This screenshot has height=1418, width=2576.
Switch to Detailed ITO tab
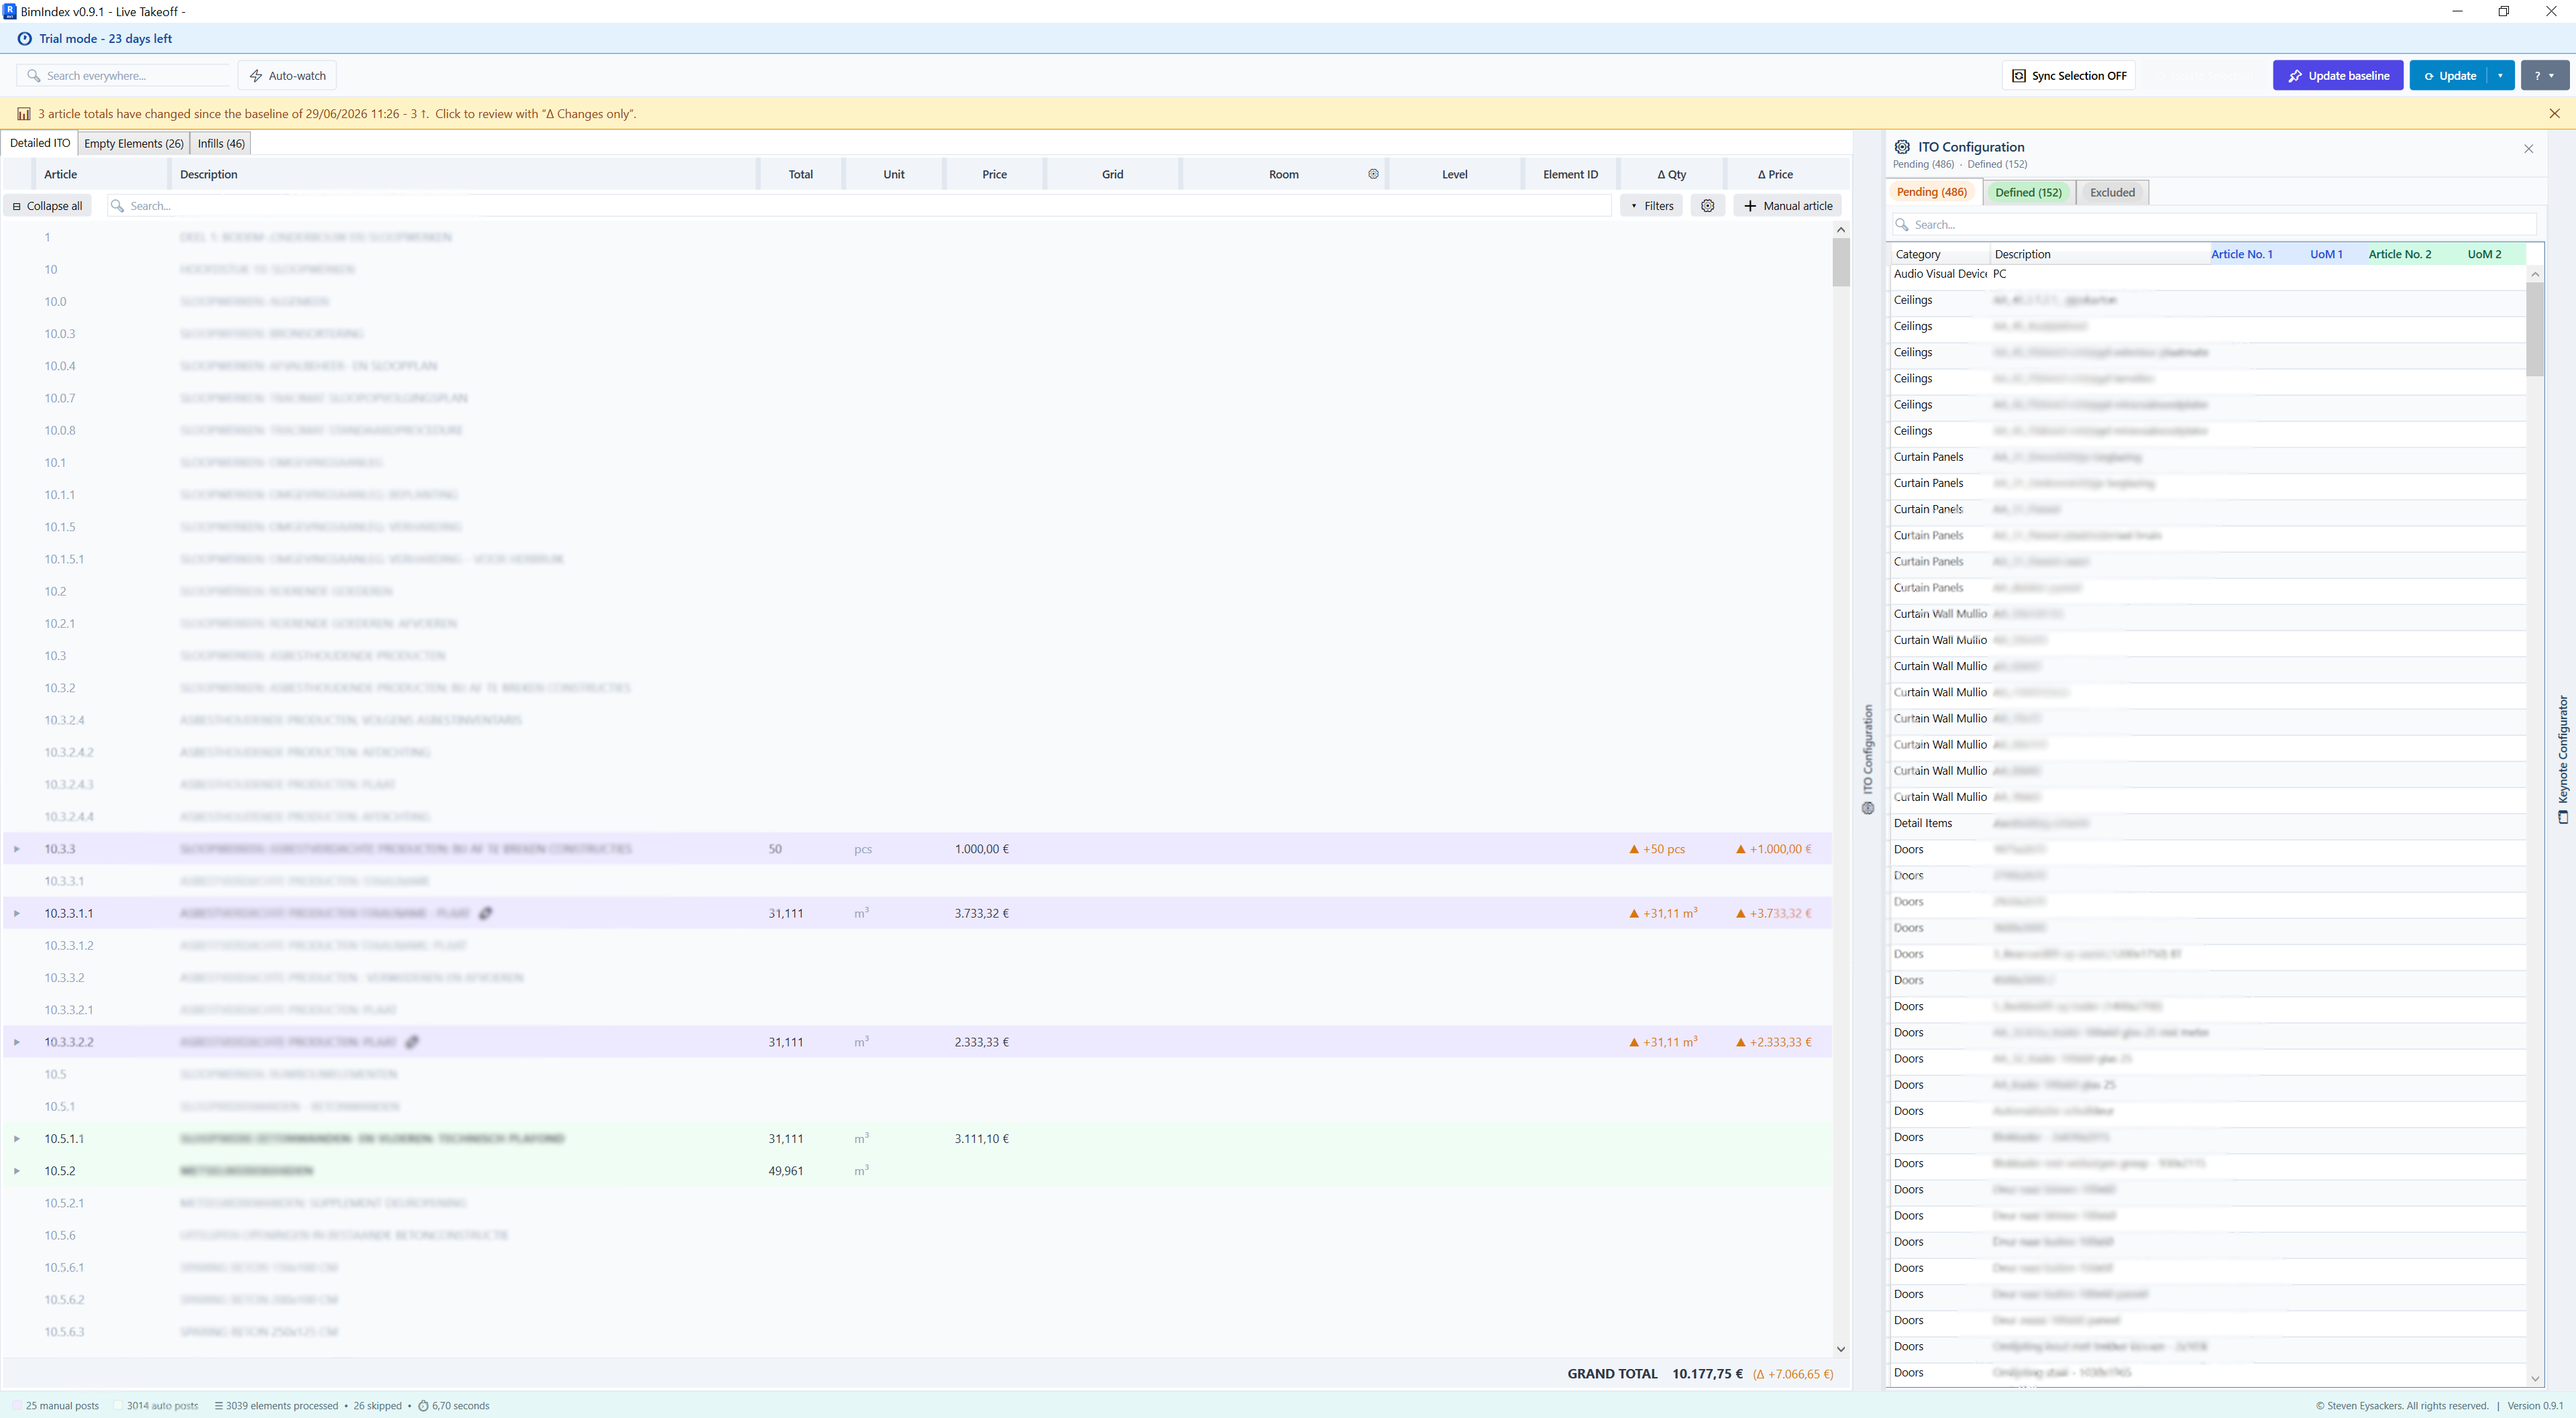[x=40, y=144]
